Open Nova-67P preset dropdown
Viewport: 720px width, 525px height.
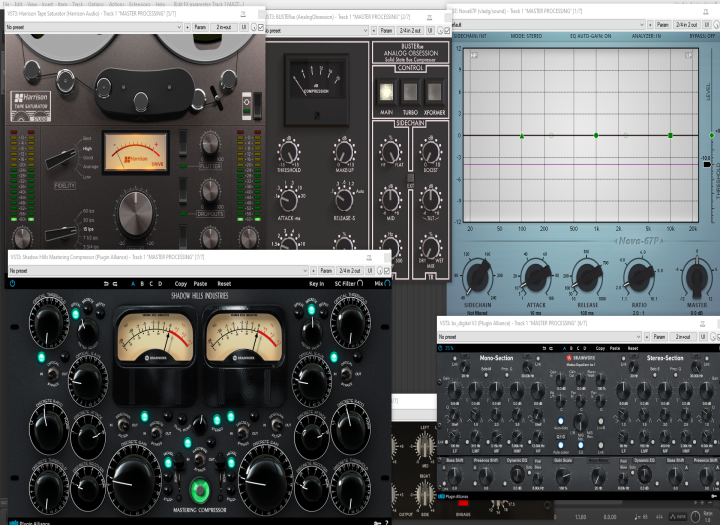(548, 24)
